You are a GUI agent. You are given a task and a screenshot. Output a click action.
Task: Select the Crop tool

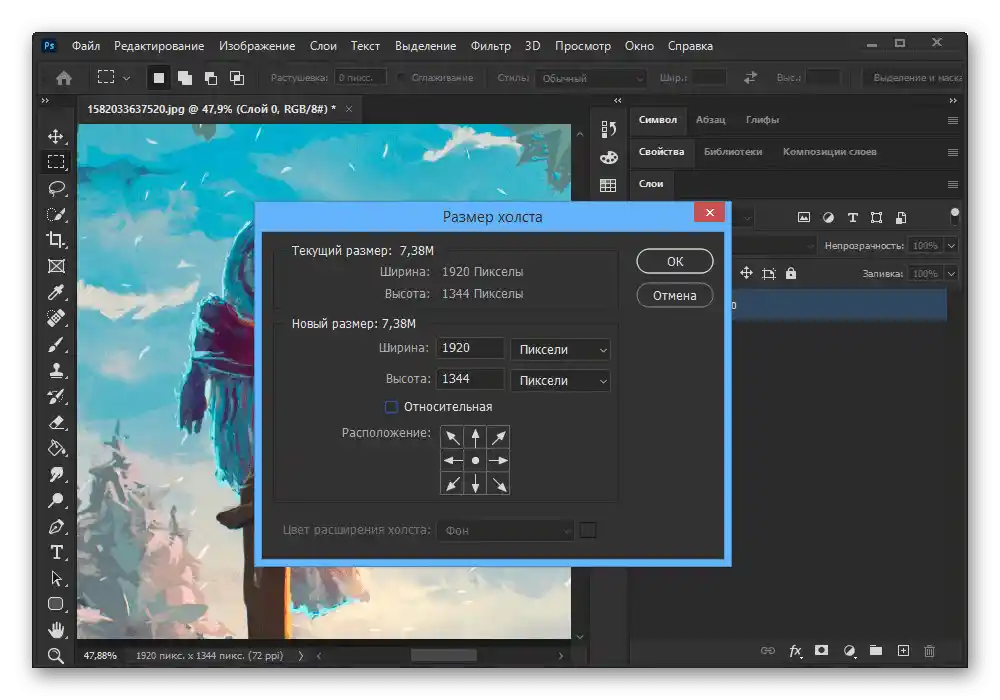pyautogui.click(x=56, y=240)
